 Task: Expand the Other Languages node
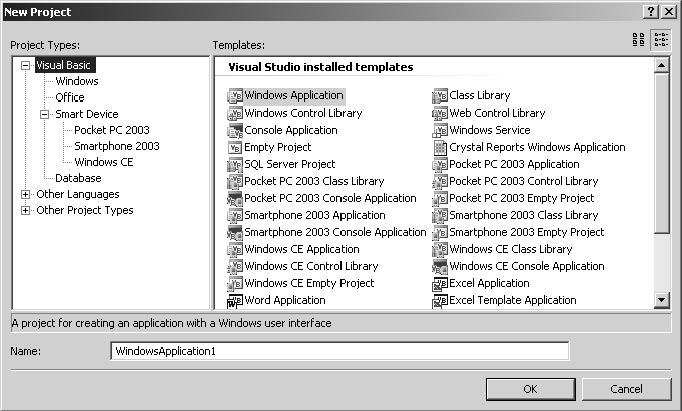pyautogui.click(x=25, y=194)
